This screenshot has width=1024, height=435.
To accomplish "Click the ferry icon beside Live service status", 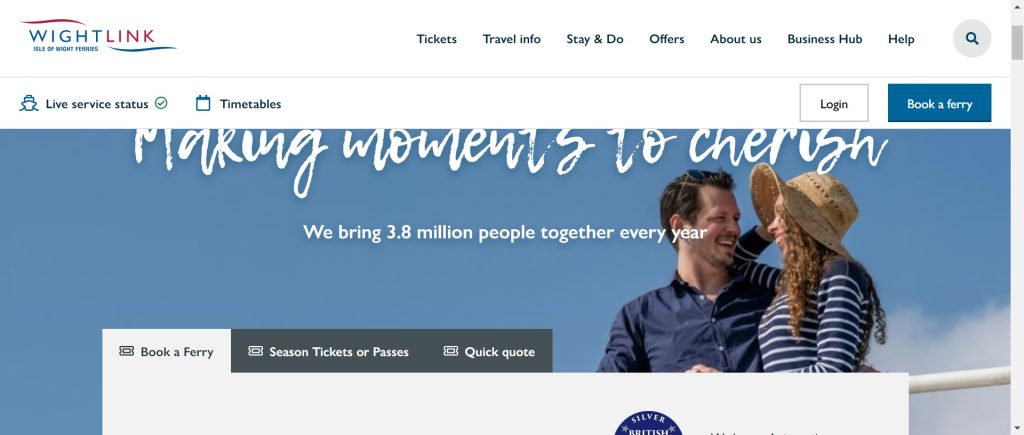I will [x=29, y=103].
